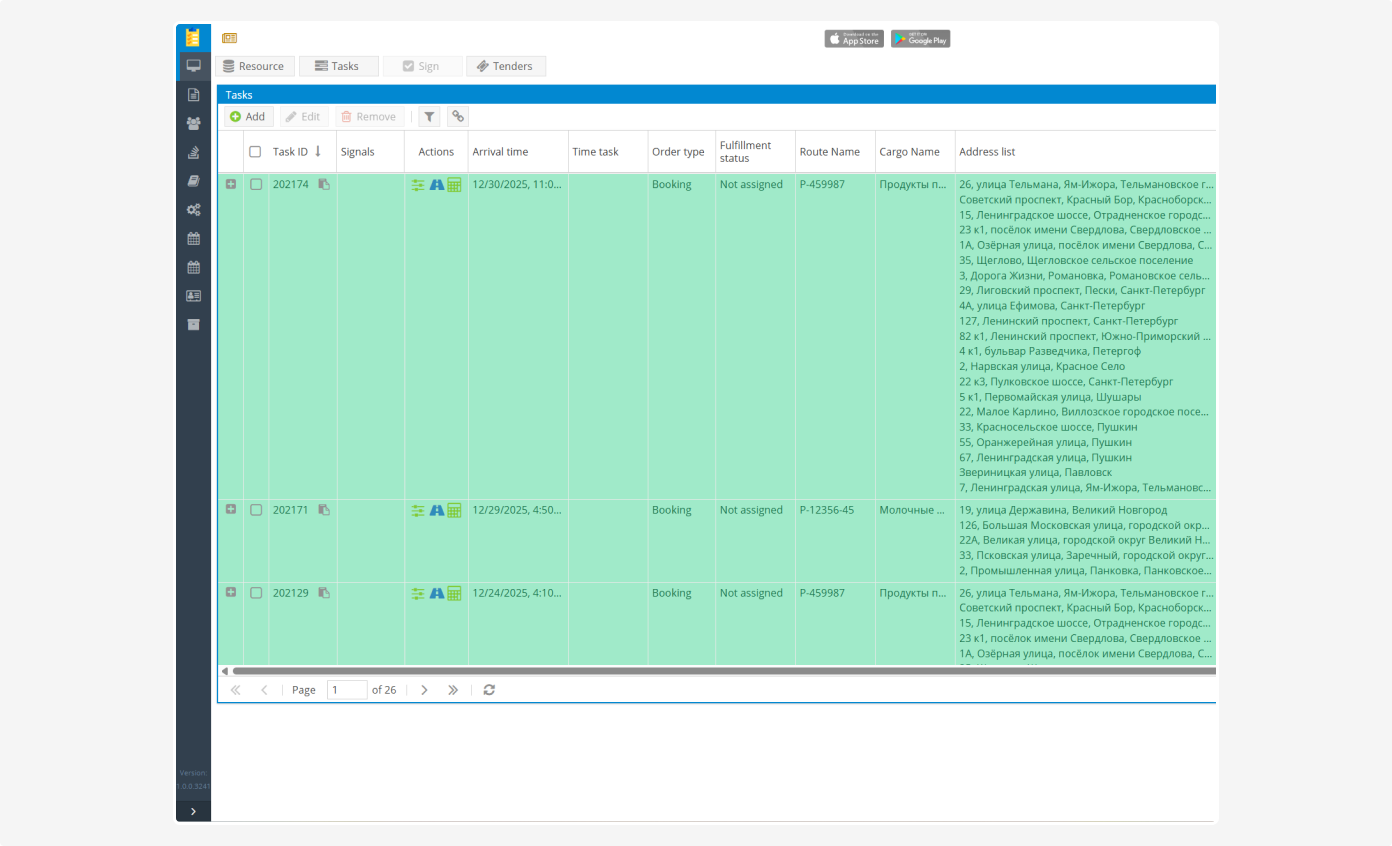Expand the row for task 202174
The height and width of the screenshot is (846, 1392).
click(x=231, y=184)
